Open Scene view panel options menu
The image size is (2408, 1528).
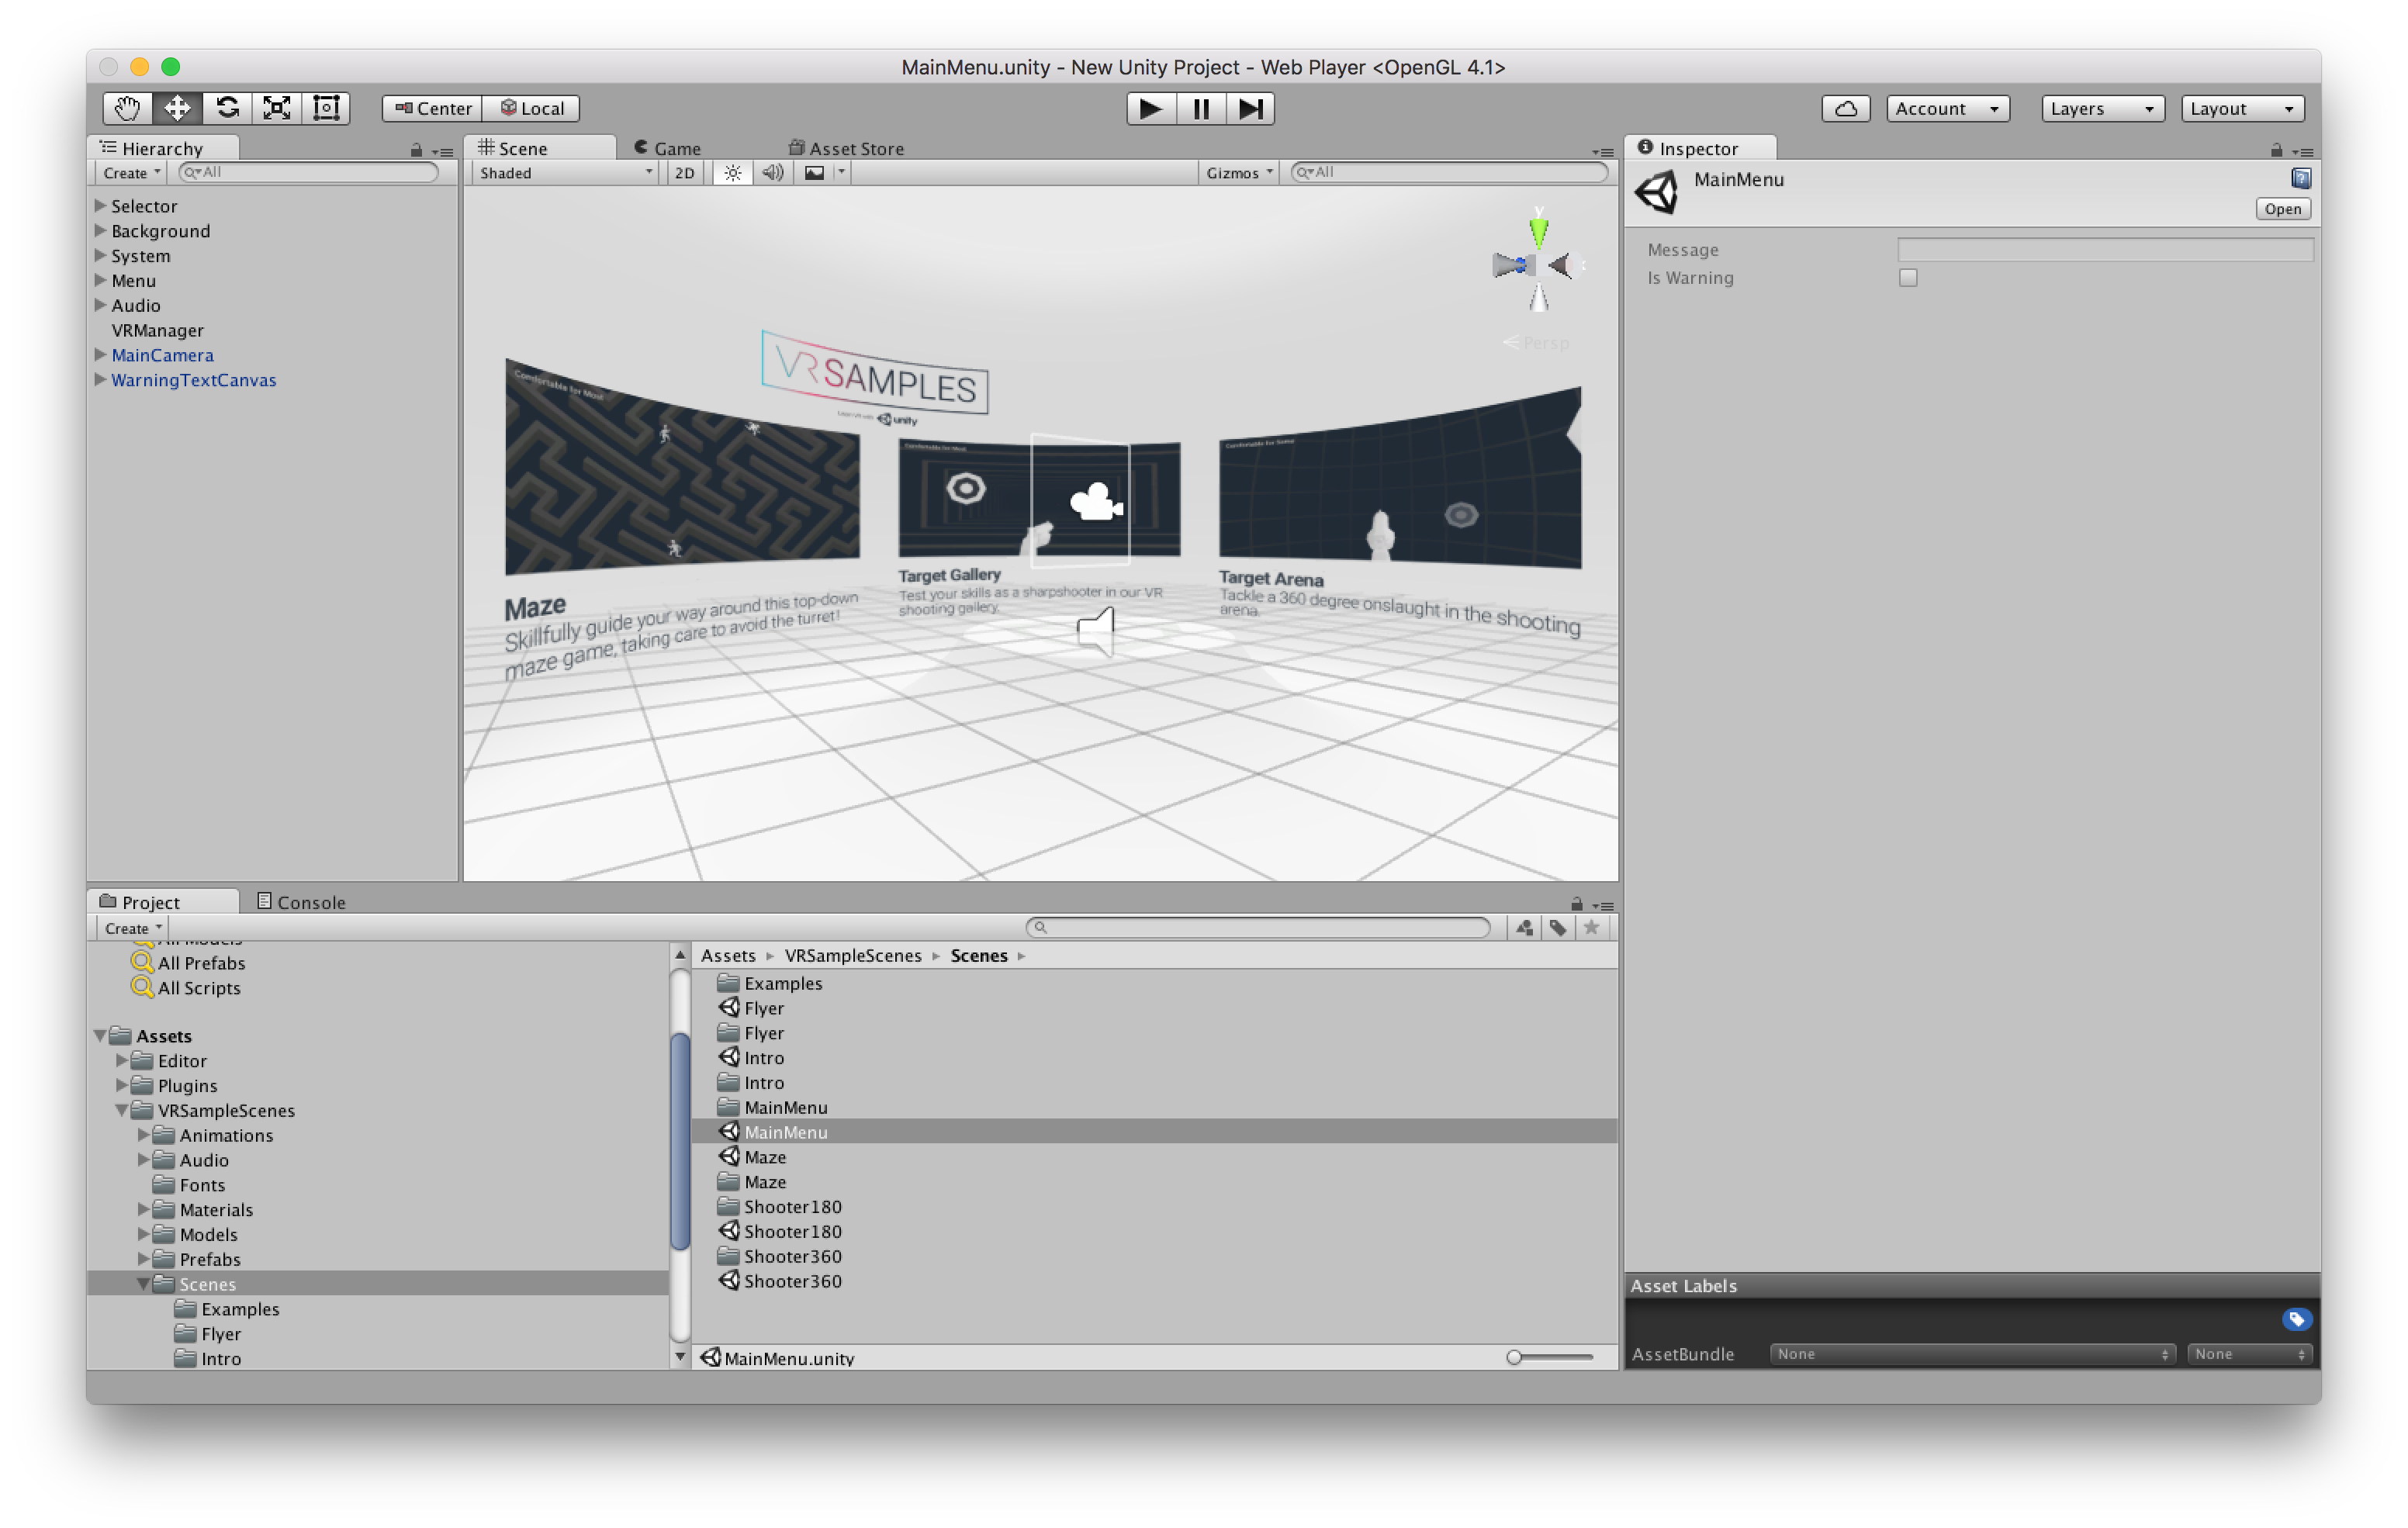(1603, 152)
